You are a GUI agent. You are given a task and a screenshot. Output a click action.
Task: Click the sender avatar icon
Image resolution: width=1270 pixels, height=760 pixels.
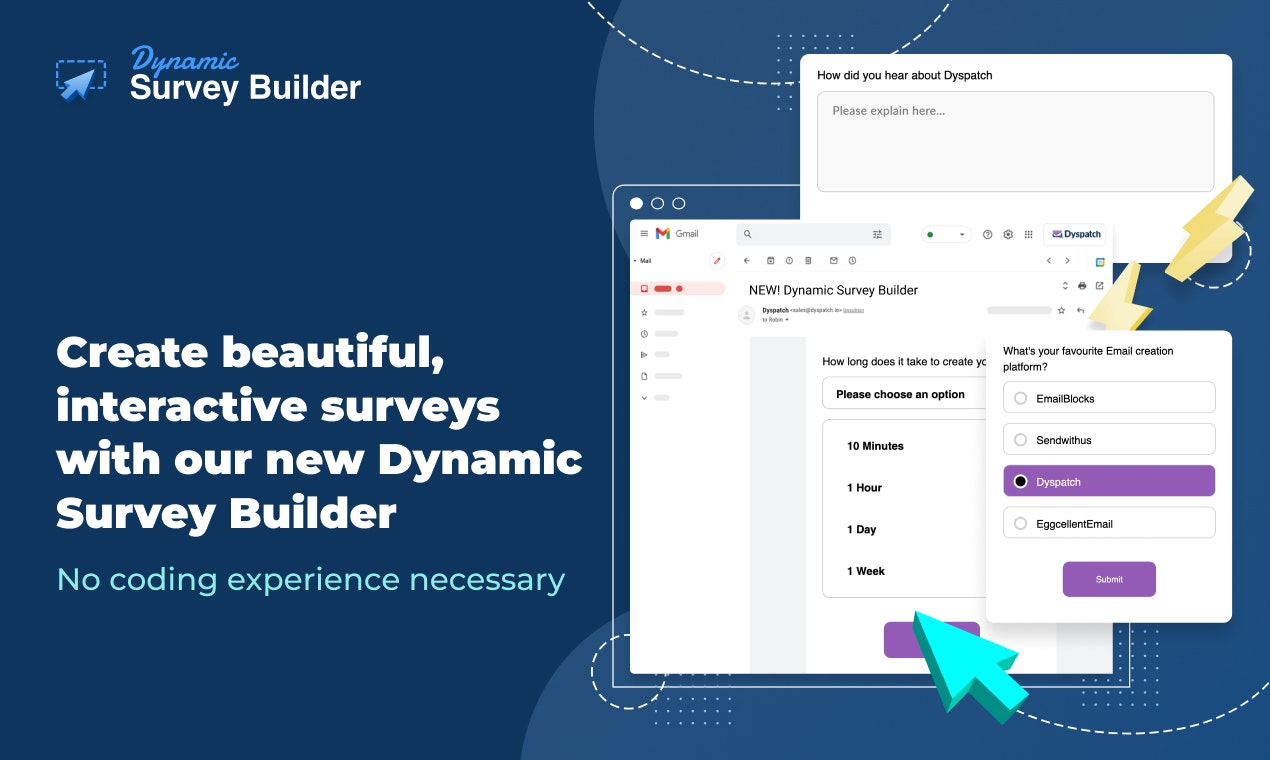(x=746, y=315)
